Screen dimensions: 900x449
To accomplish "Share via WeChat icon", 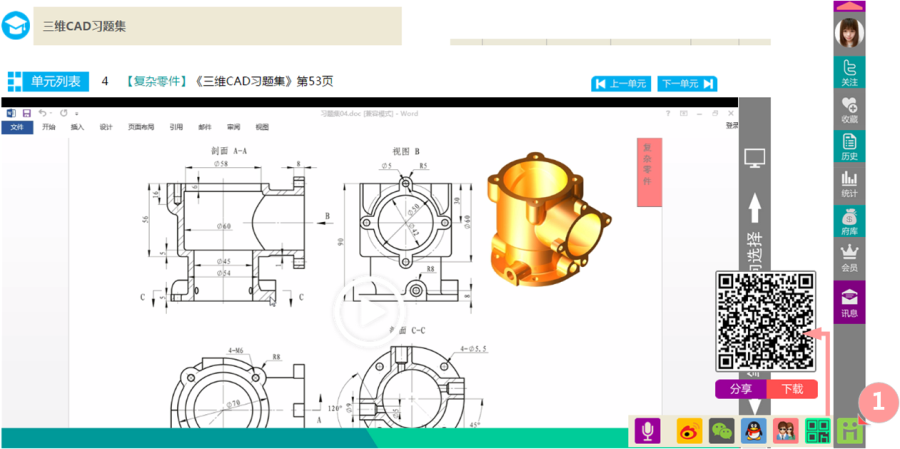I will click(721, 431).
